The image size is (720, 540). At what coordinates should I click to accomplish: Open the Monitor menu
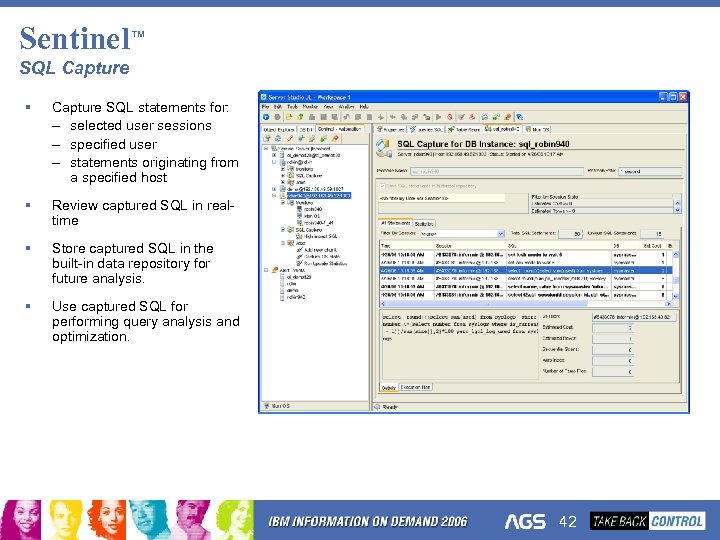pyautogui.click(x=310, y=107)
